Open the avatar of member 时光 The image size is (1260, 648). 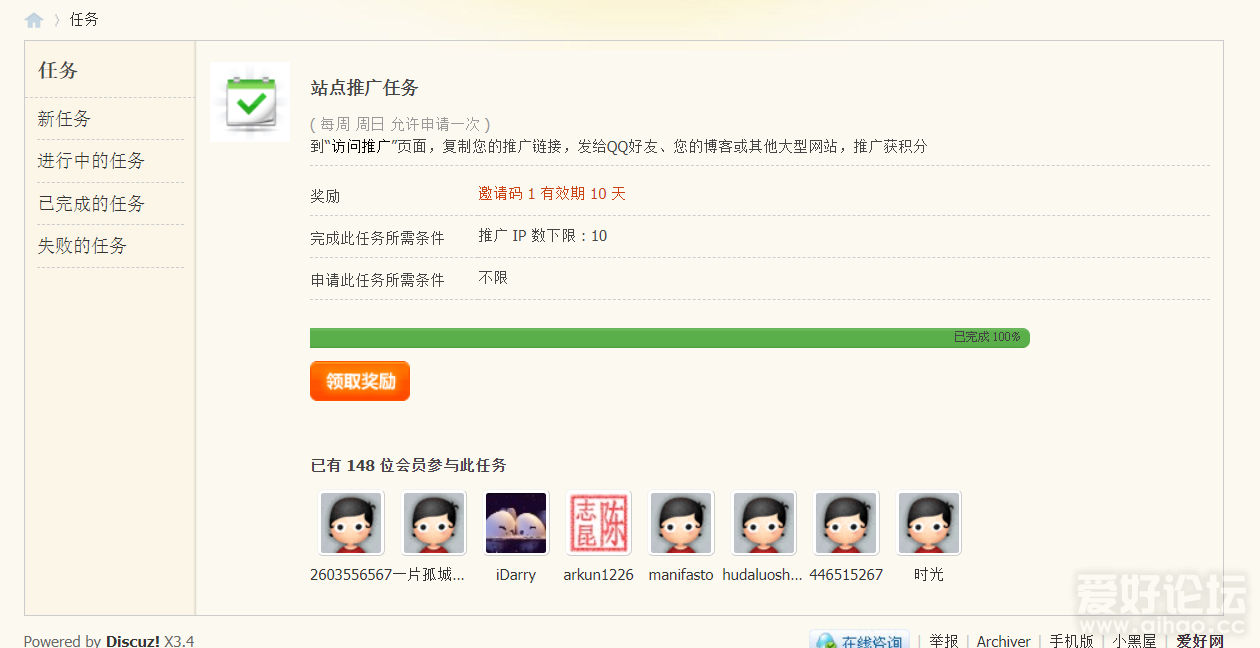pyautogui.click(x=929, y=523)
